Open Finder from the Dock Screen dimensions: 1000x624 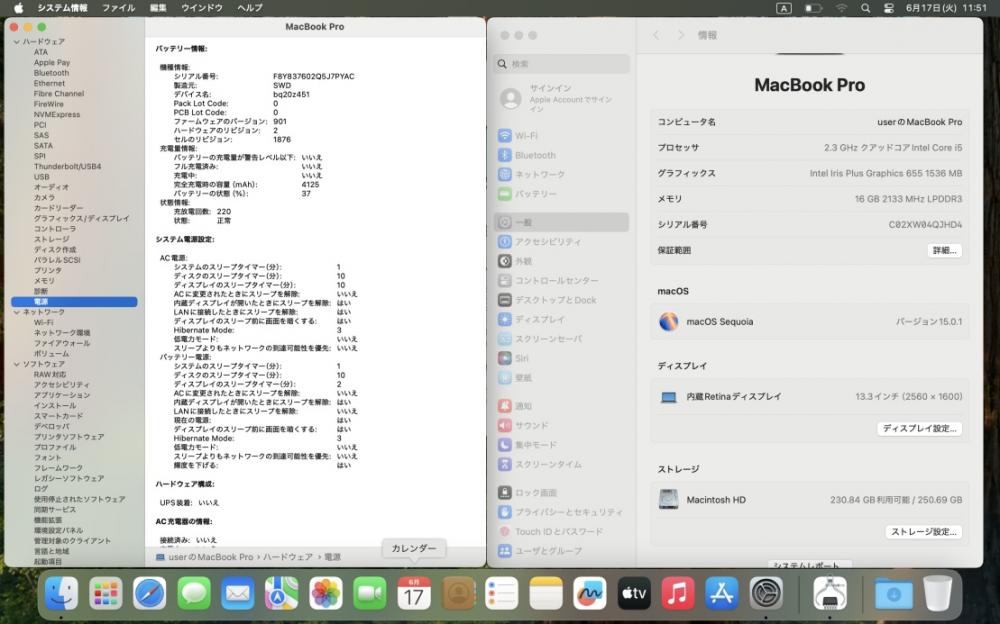pyautogui.click(x=61, y=593)
